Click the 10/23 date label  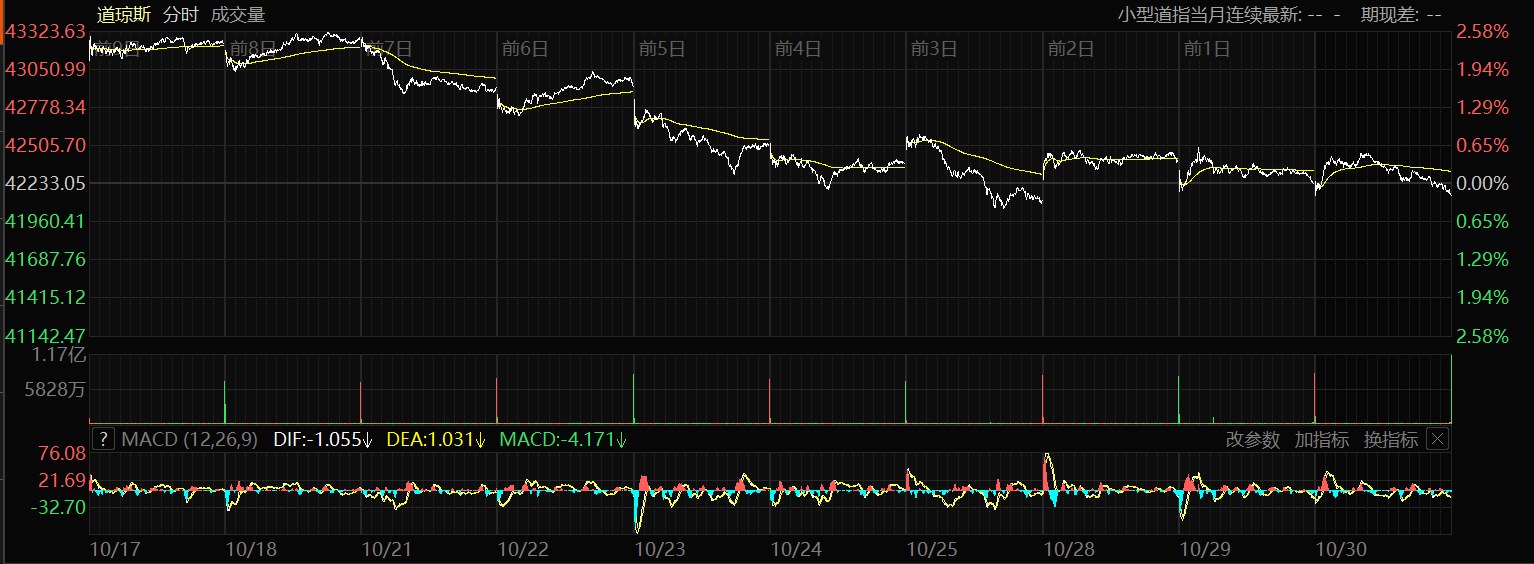coord(660,549)
